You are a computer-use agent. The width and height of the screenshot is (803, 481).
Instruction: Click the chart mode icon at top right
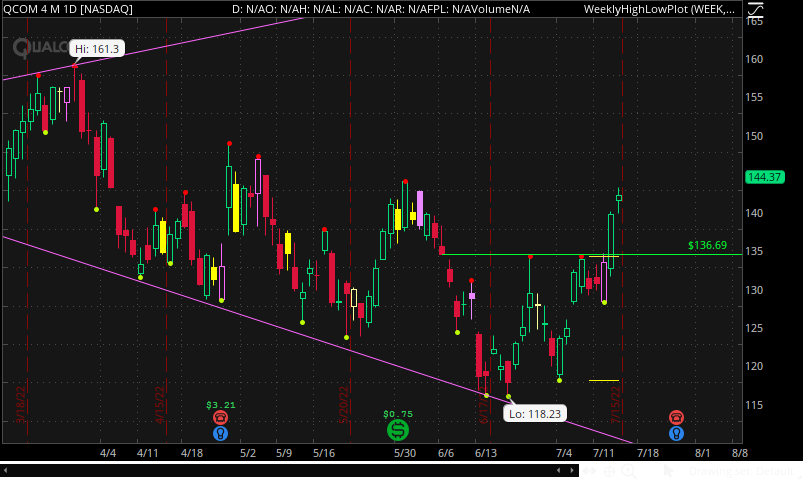point(755,9)
